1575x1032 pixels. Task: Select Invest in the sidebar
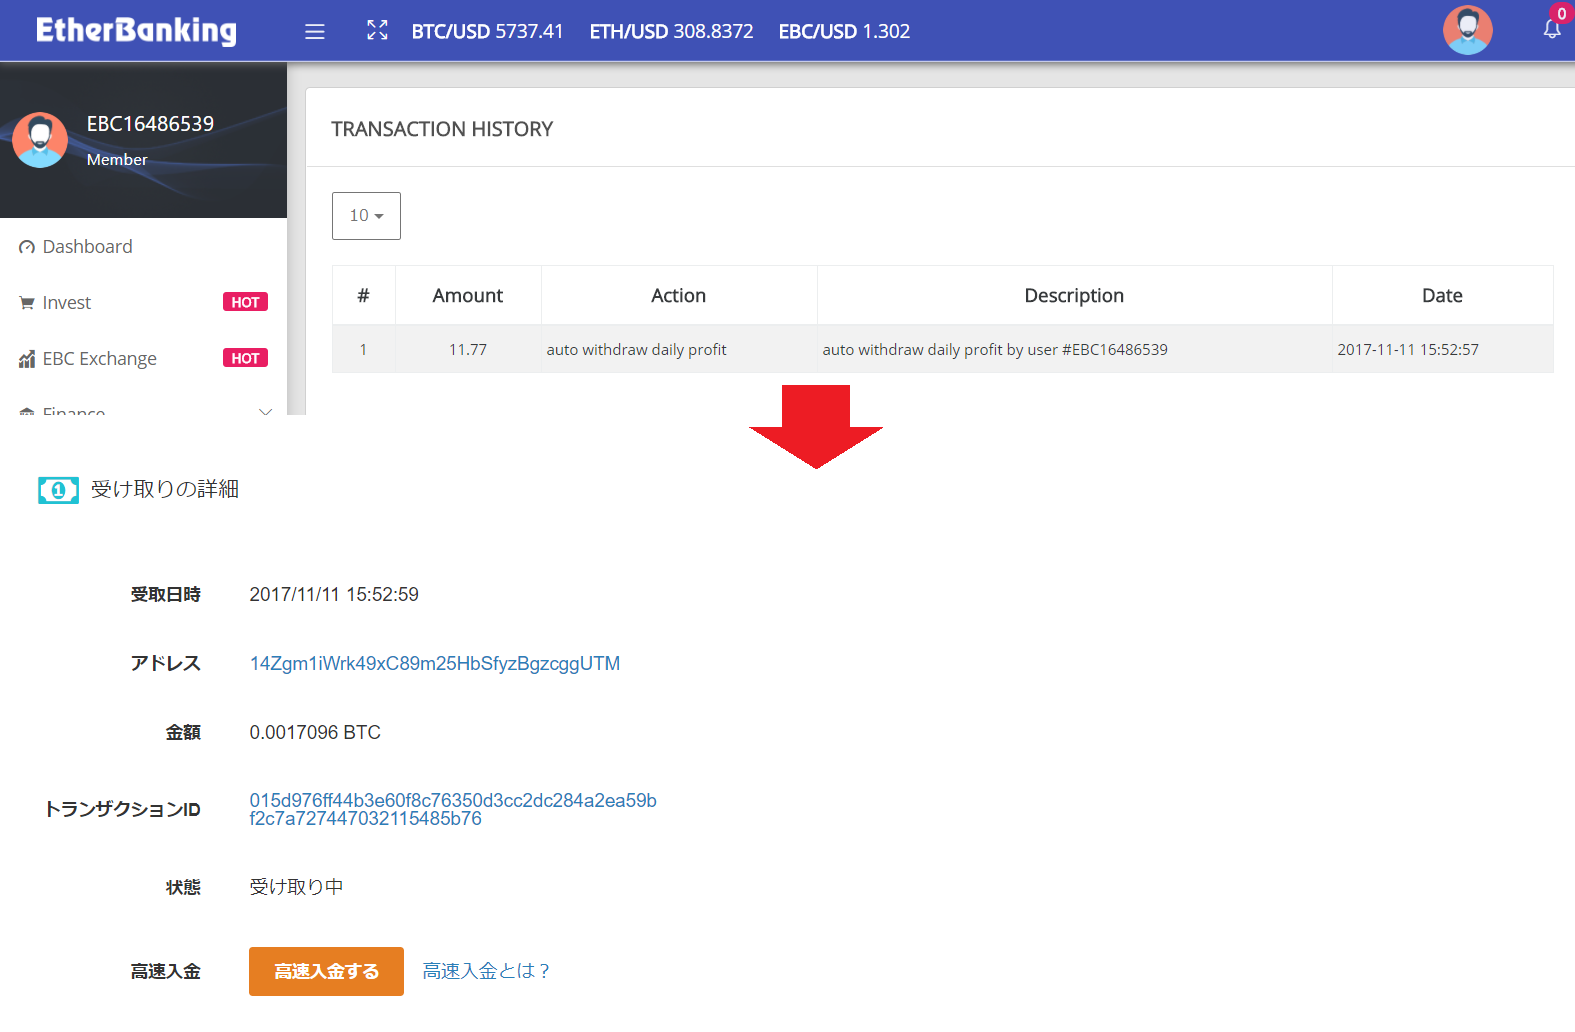click(x=67, y=303)
